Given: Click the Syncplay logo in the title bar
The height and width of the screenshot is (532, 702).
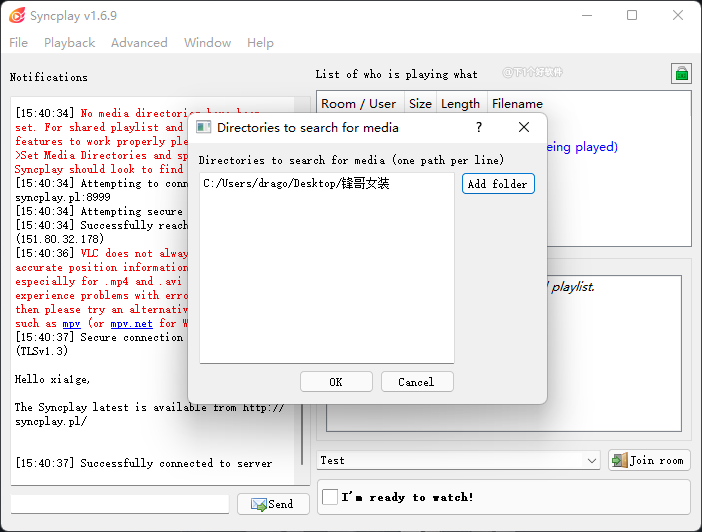Looking at the screenshot, I should tap(16, 15).
